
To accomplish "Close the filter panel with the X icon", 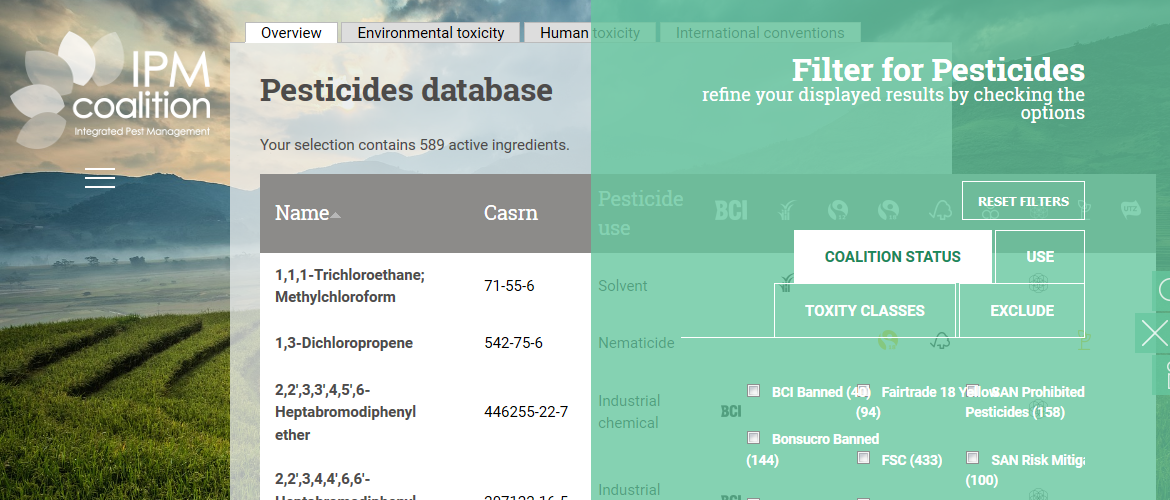I will (1154, 333).
